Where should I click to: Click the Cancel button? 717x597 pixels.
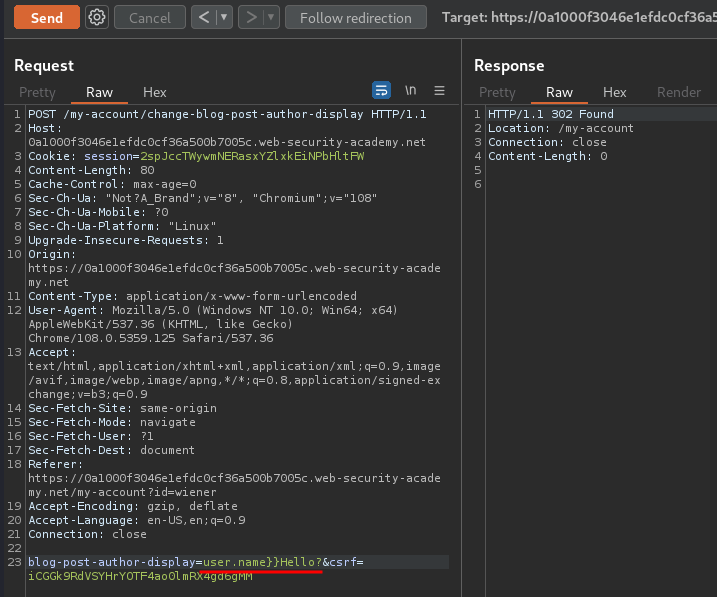point(150,17)
